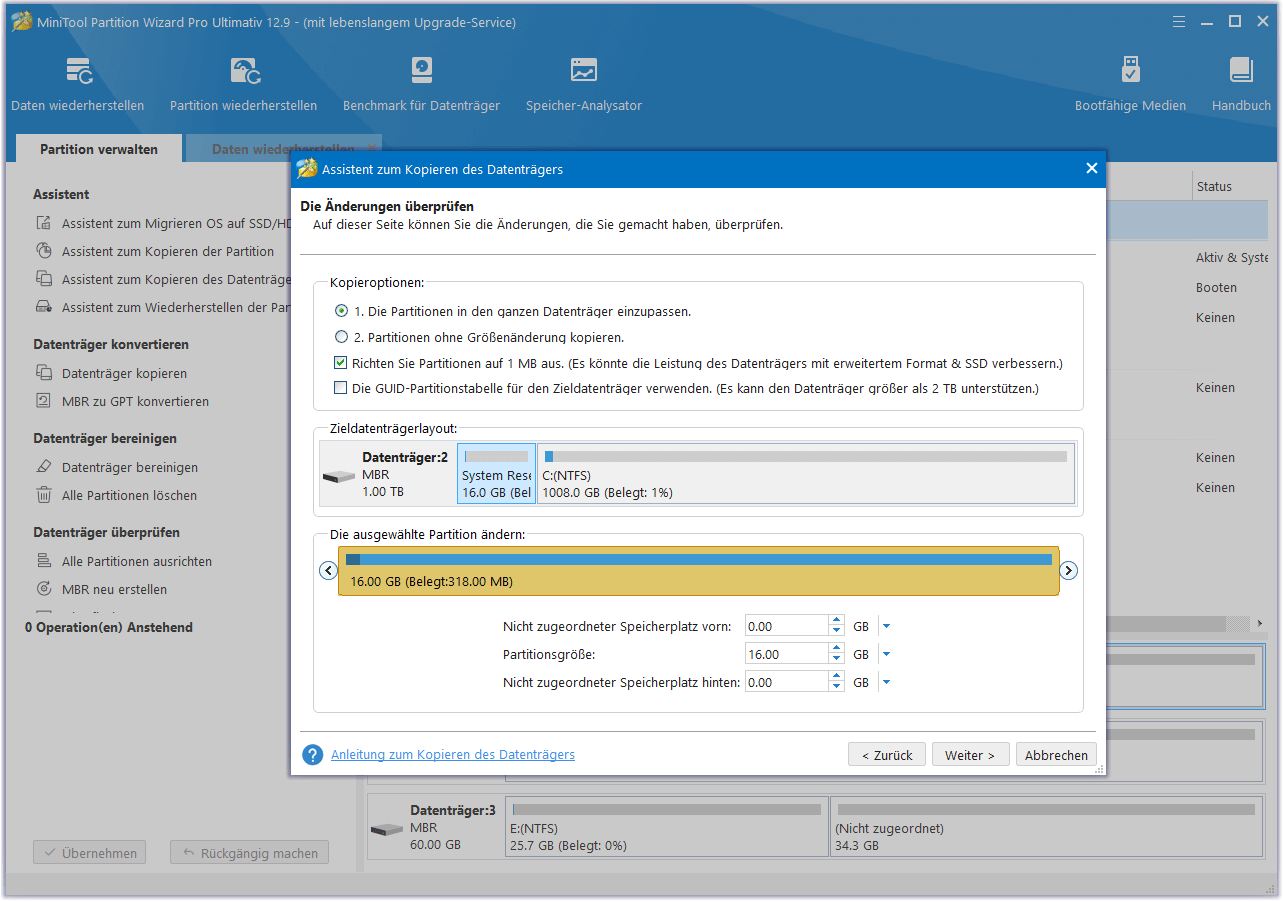Enable GUID-Partitionstabelle for target disk checkbox
1283x902 pixels.
pos(342,388)
